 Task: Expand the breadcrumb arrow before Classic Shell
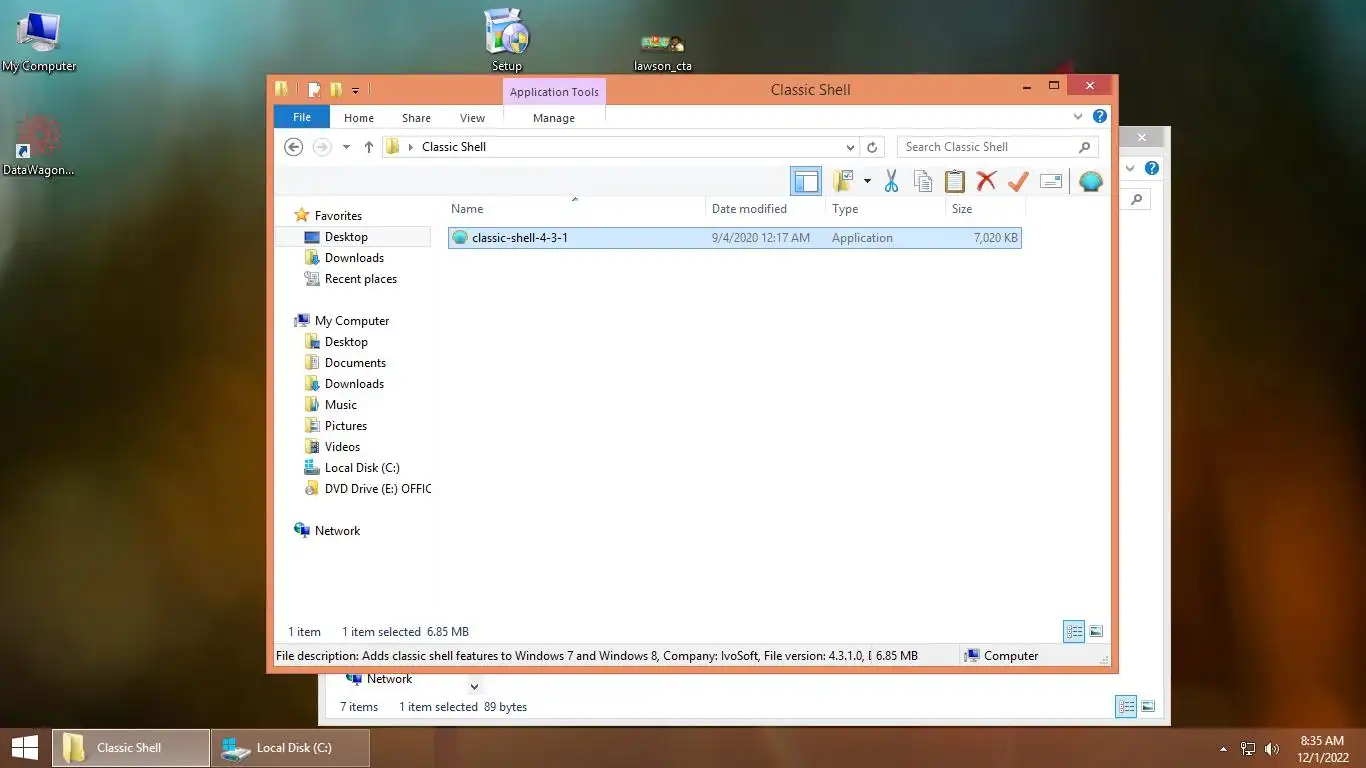[x=410, y=147]
